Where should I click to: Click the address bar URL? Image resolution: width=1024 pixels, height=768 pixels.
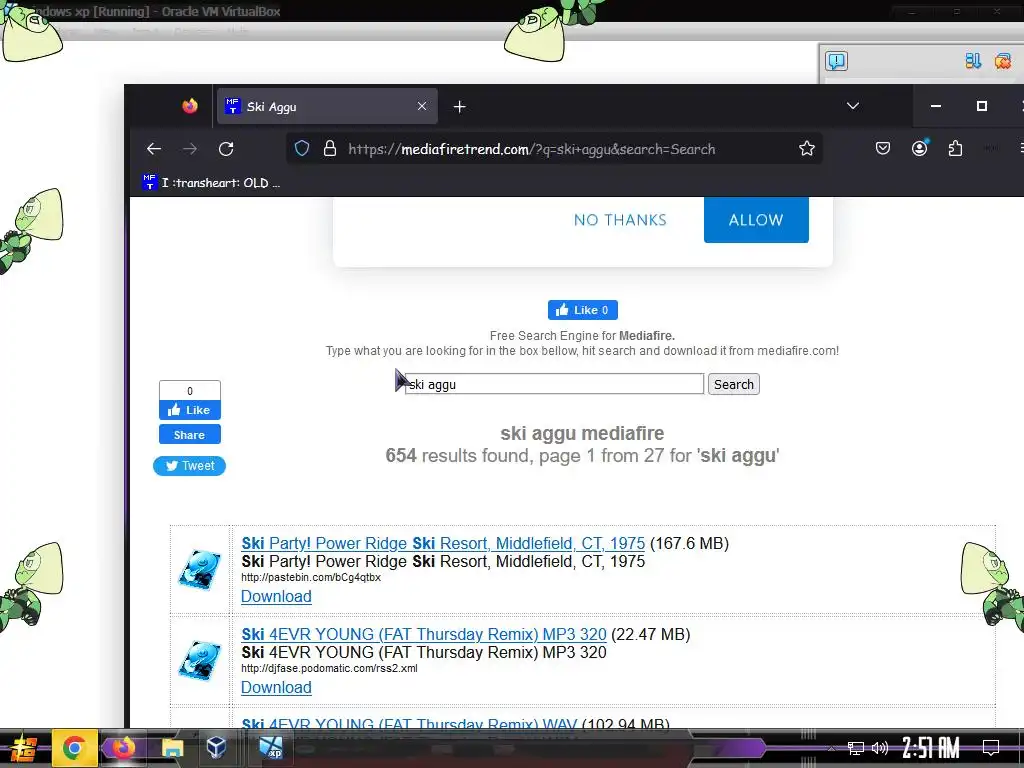[532, 149]
